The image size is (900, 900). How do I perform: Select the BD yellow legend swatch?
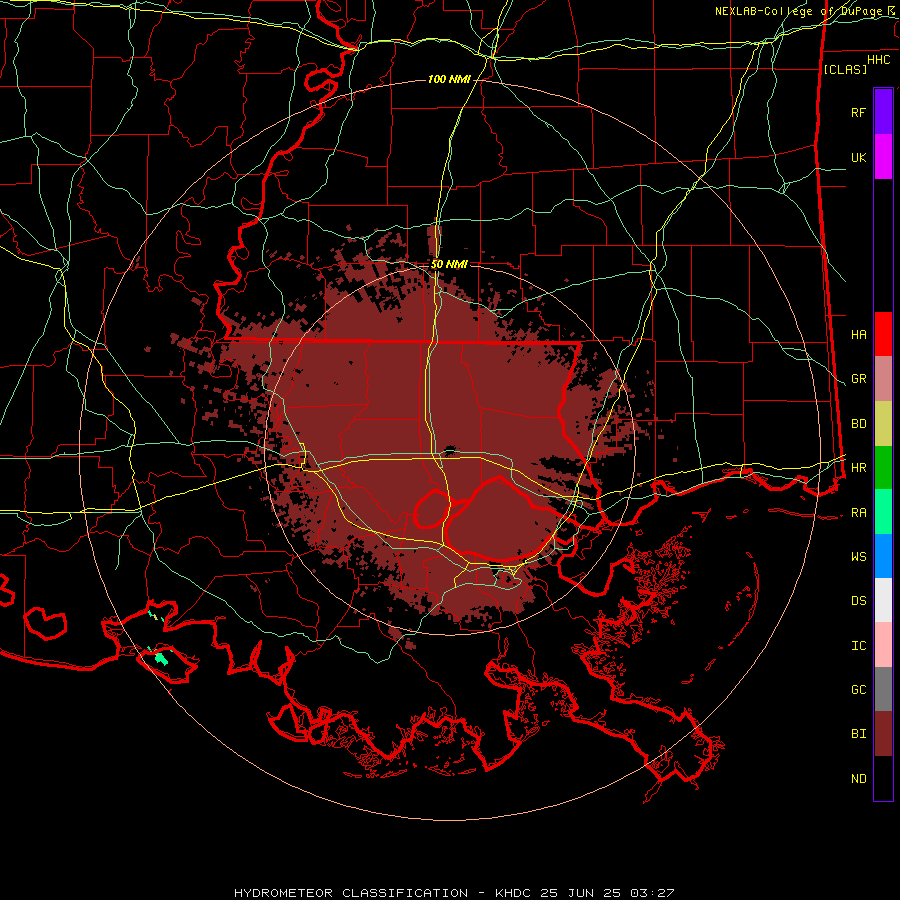[x=883, y=424]
